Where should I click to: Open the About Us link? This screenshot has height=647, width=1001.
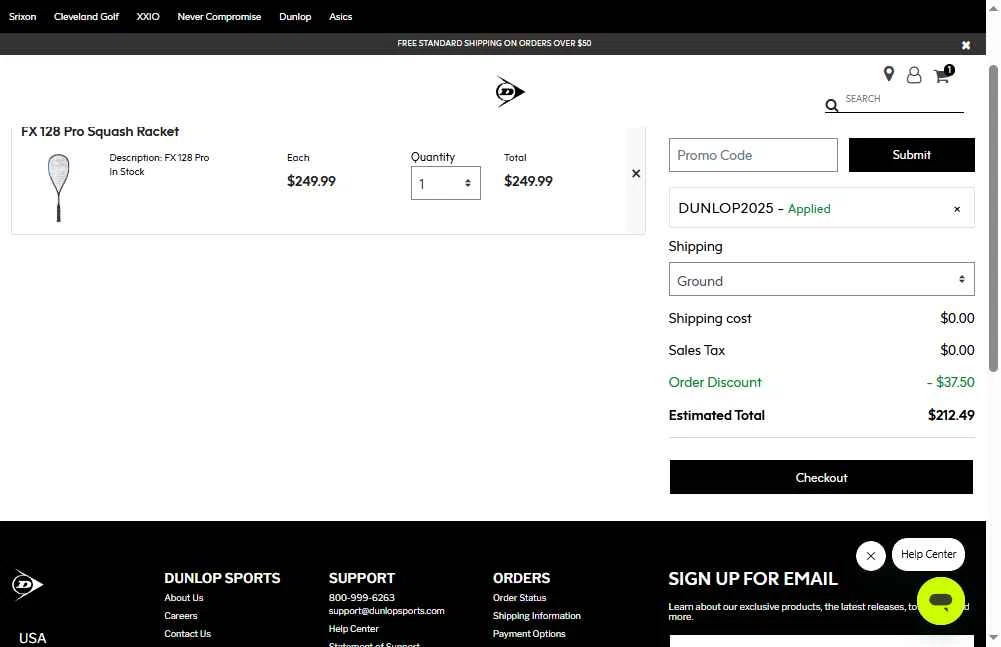tap(184, 598)
